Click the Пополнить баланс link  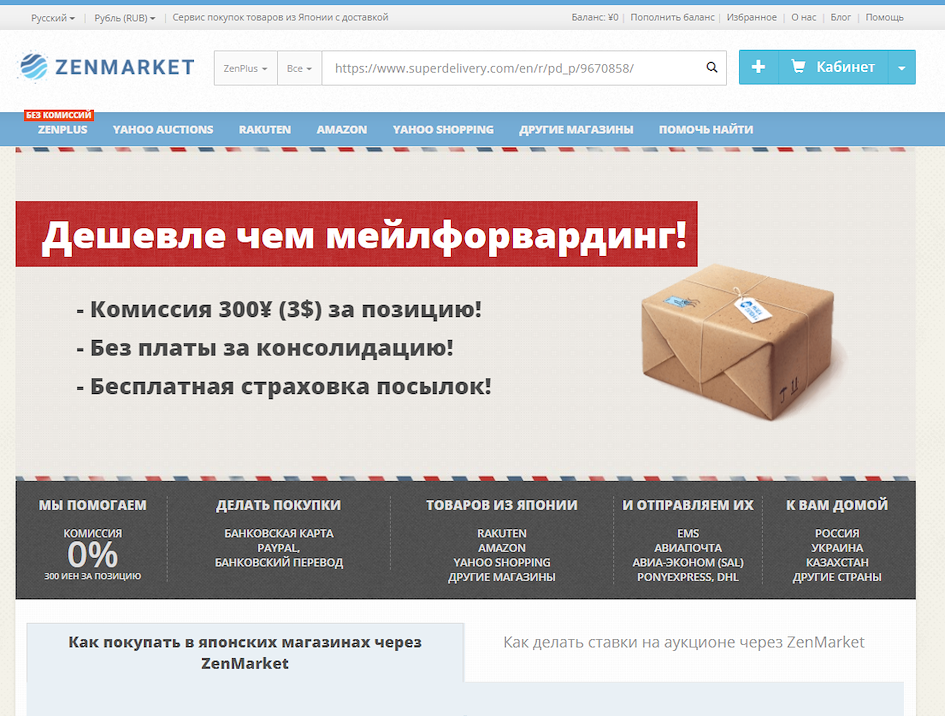click(673, 17)
